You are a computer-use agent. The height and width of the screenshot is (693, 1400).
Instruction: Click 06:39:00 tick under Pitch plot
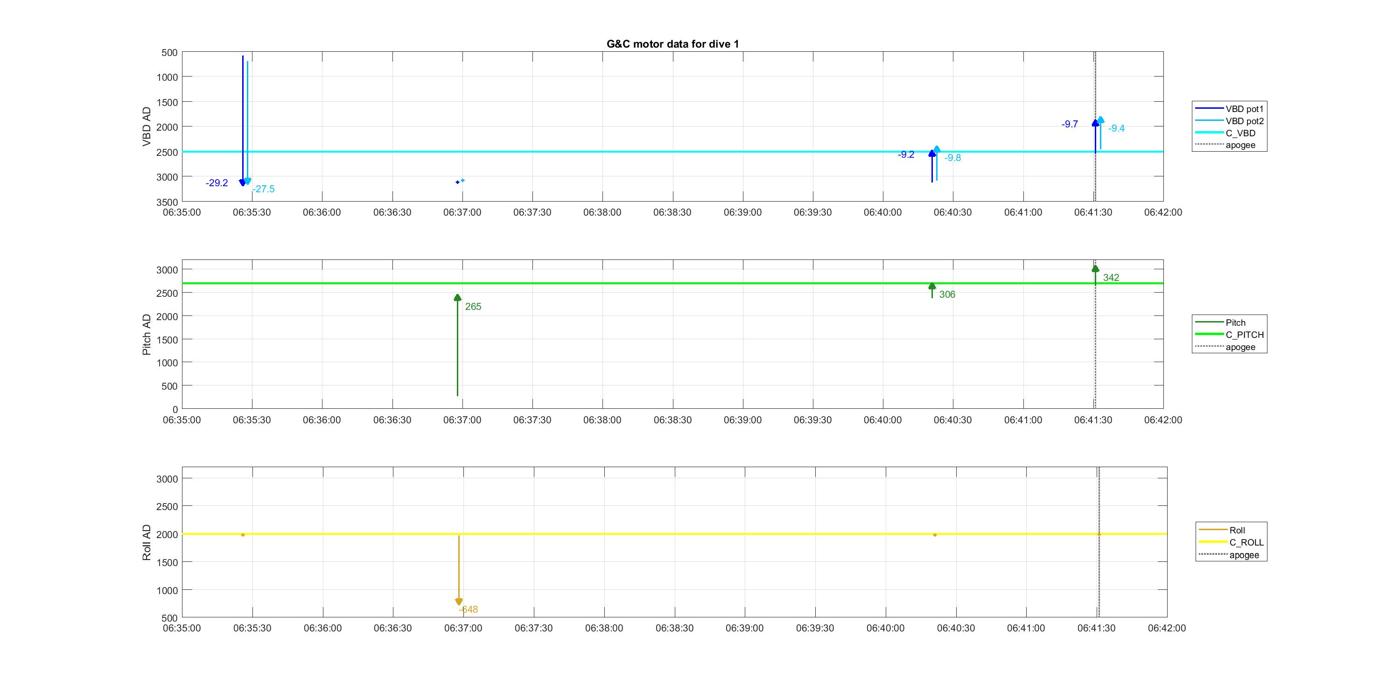coord(742,420)
